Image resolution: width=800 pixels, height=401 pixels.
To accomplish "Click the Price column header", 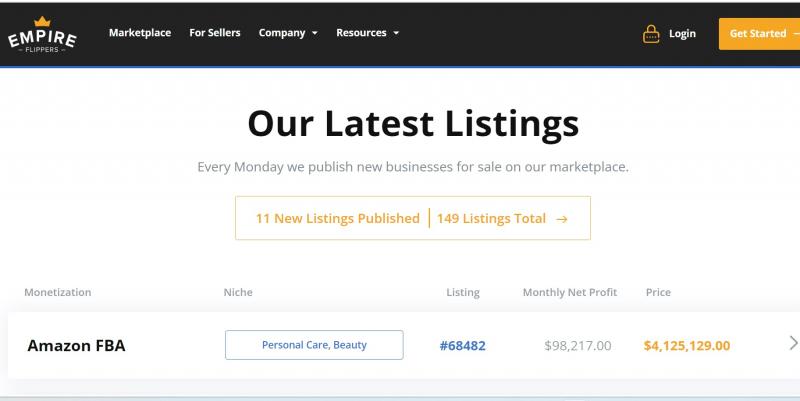I will 658,292.
